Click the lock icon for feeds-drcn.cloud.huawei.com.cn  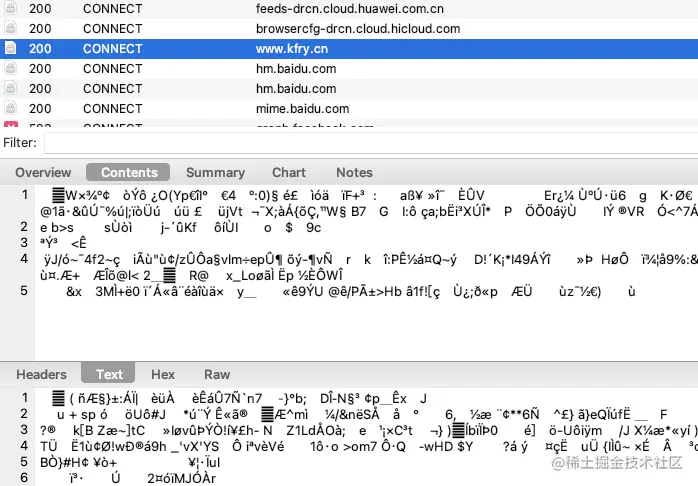point(11,8)
